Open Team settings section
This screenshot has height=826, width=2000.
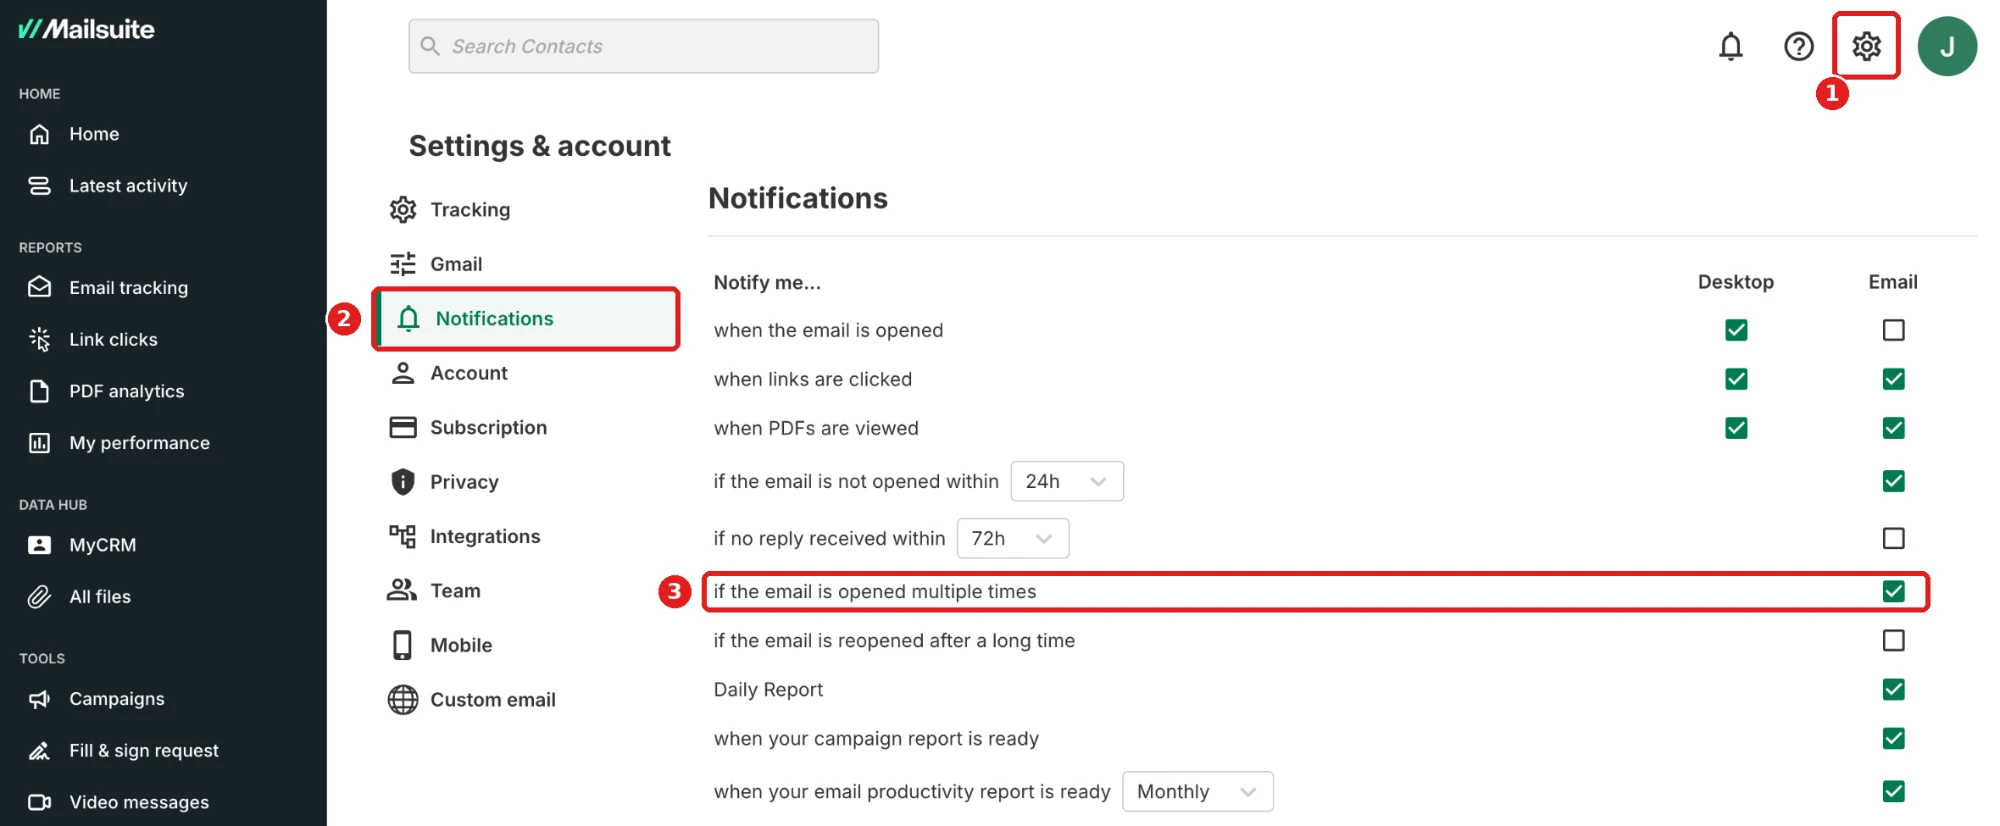(x=455, y=591)
